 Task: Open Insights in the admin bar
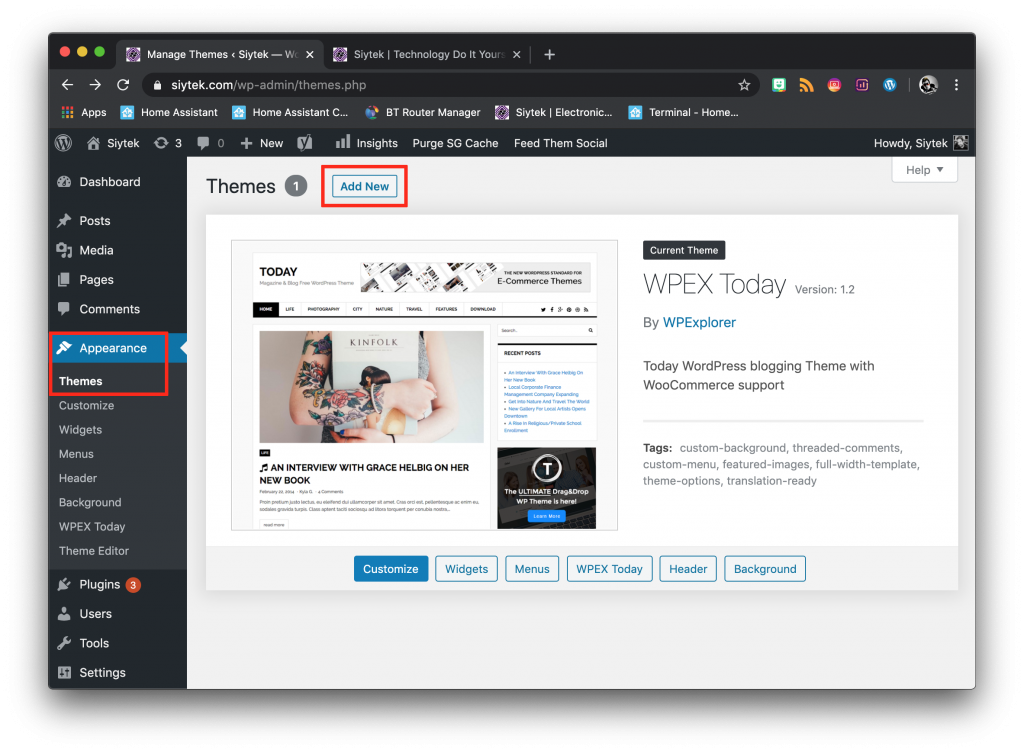[366, 143]
